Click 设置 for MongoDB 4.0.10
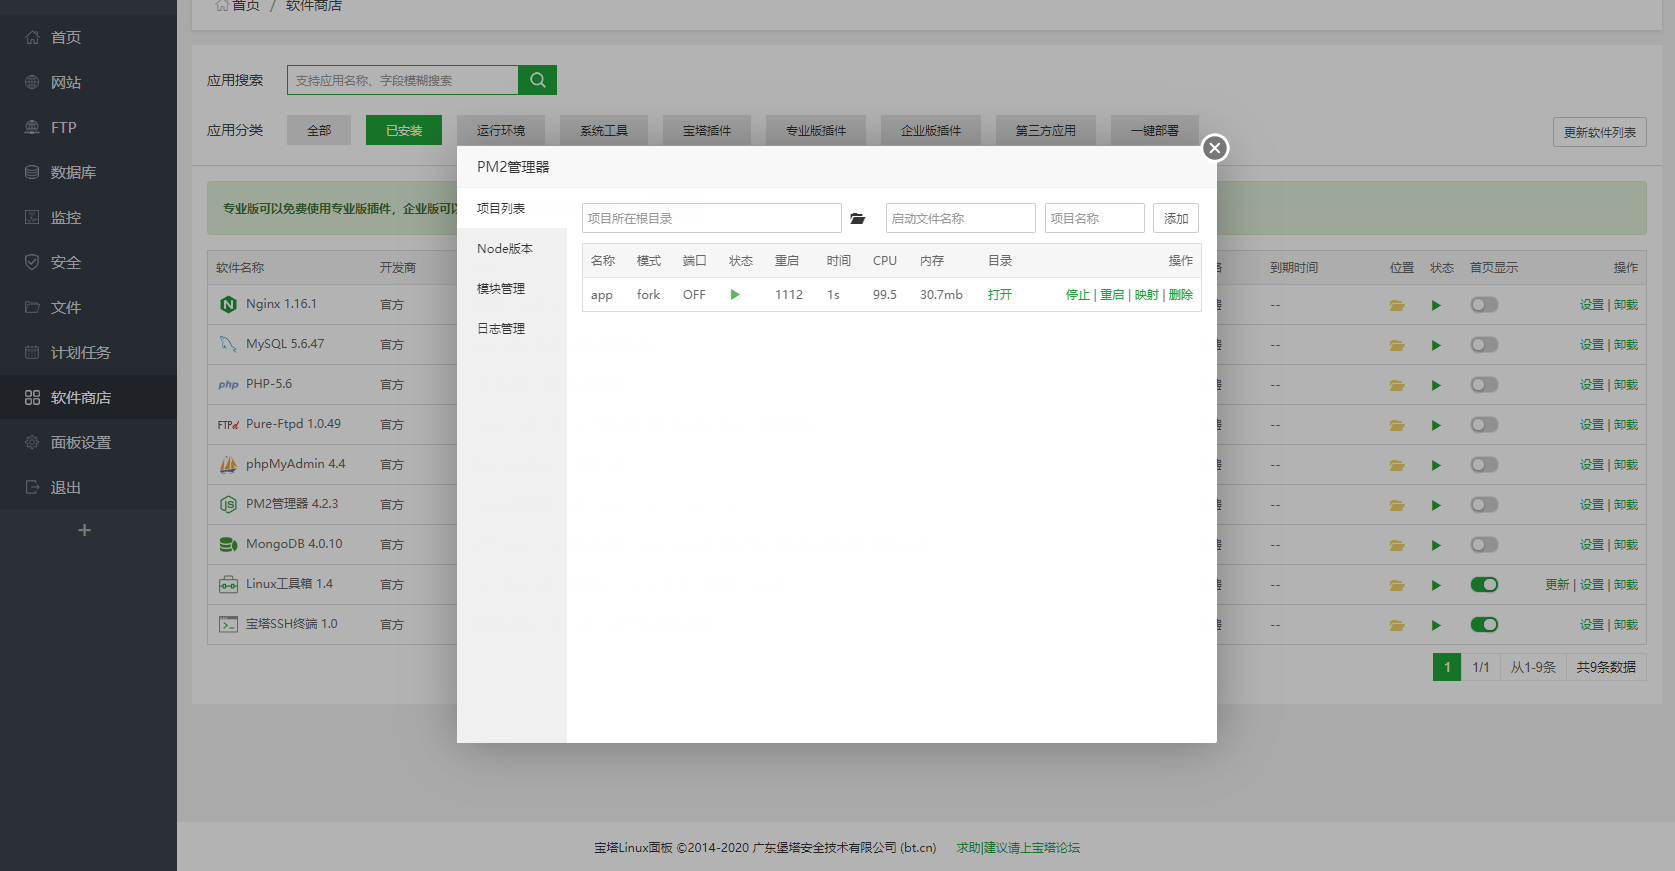Image resolution: width=1675 pixels, height=871 pixels. coord(1592,544)
